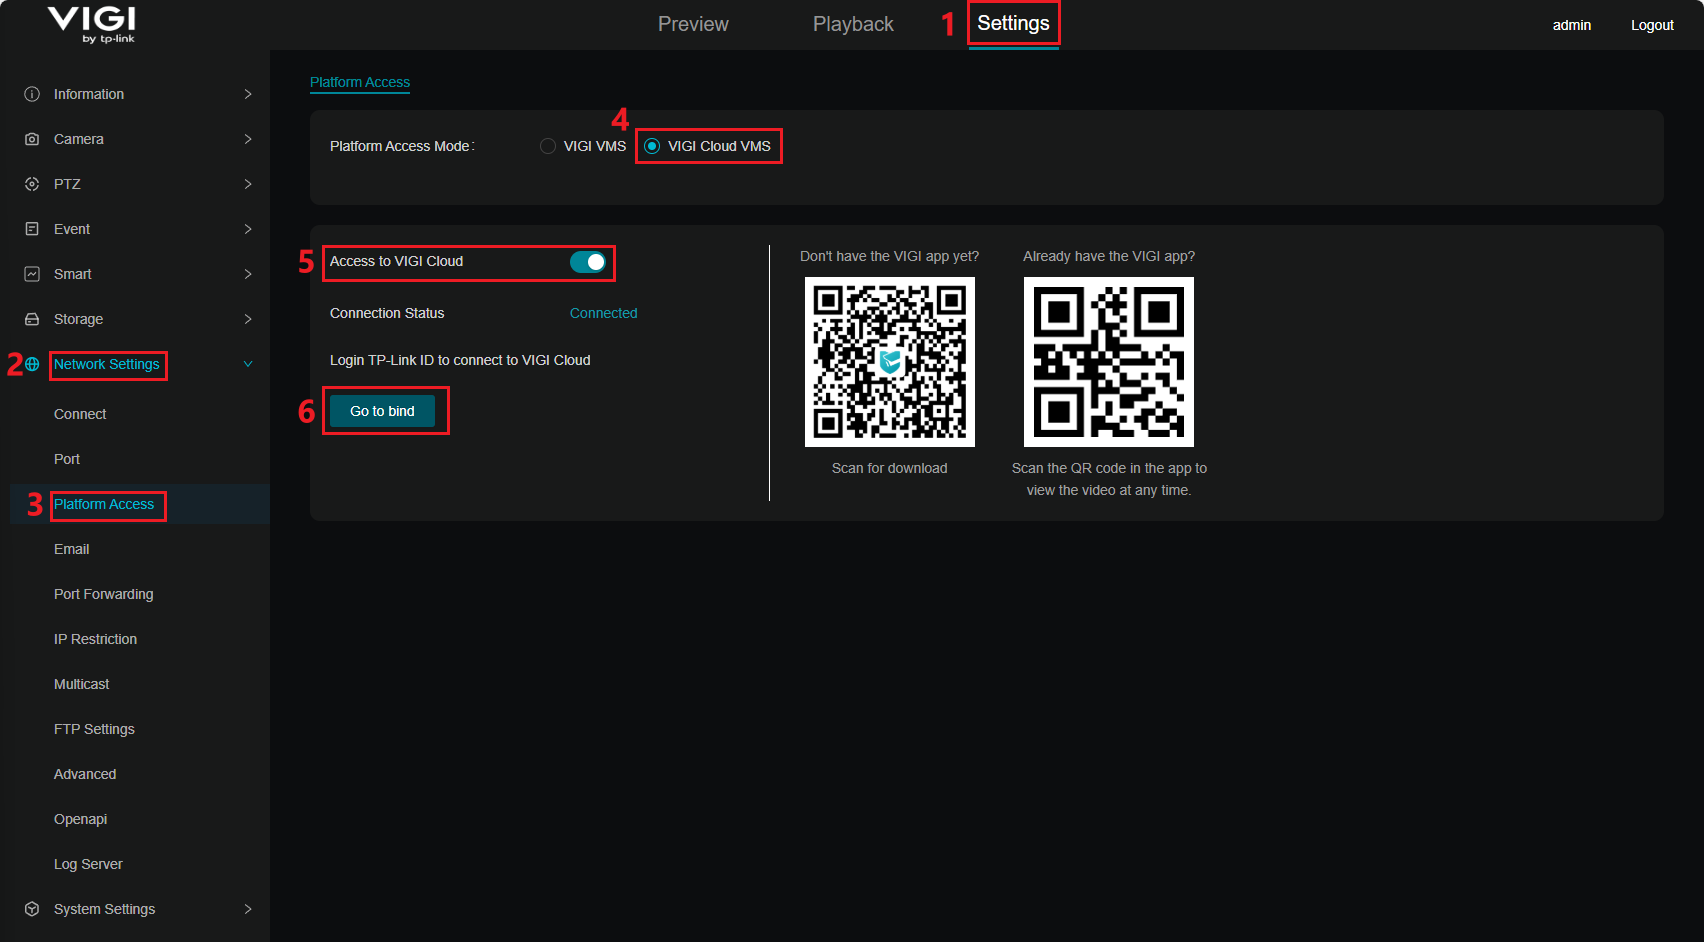1704x942 pixels.
Task: Click the Already have the VIGI app text
Action: click(x=1109, y=256)
